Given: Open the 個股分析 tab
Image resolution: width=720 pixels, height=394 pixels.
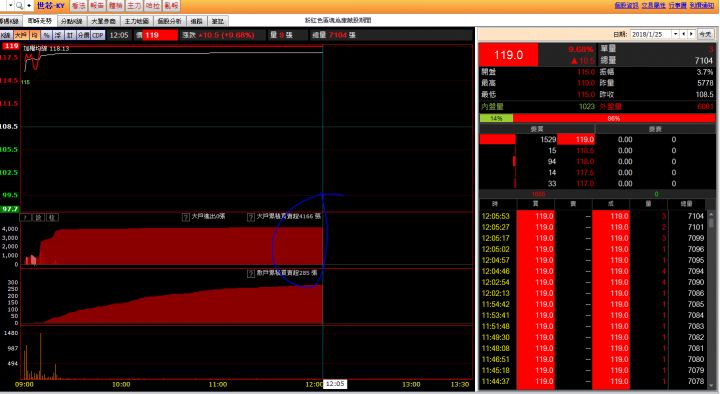Looking at the screenshot, I should coord(169,21).
